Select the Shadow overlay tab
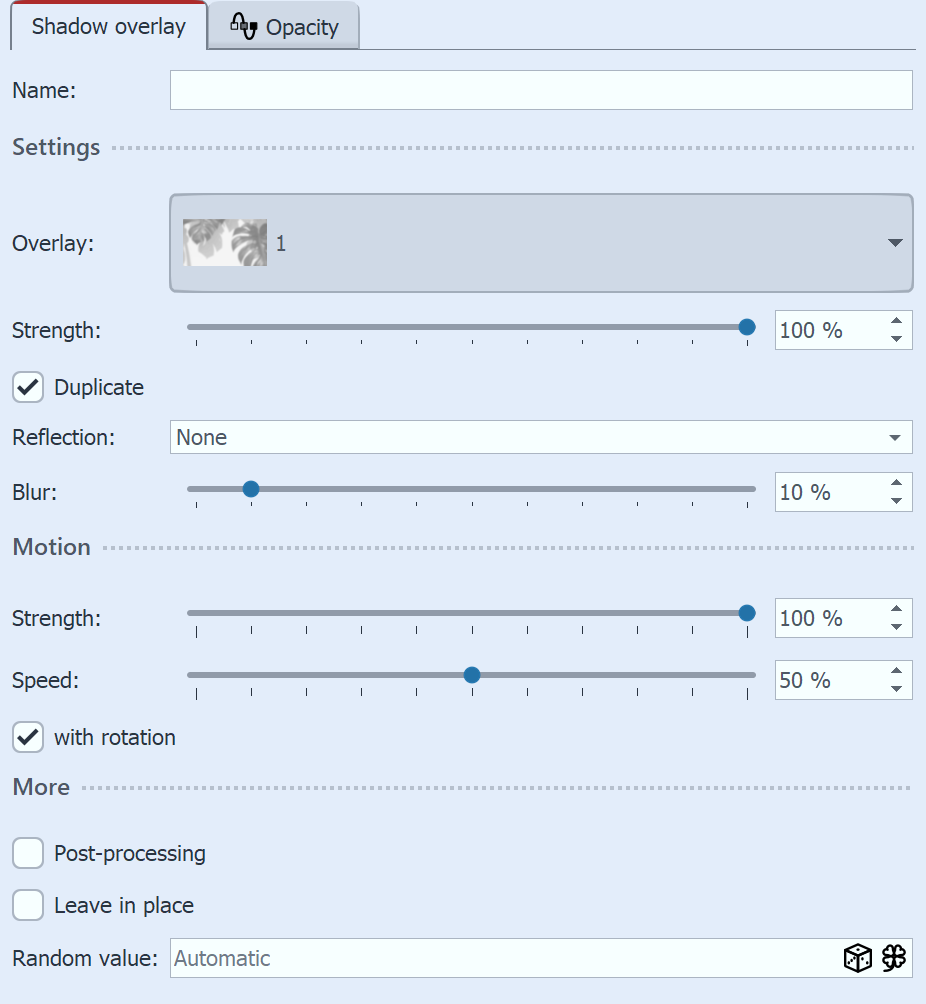 107,26
